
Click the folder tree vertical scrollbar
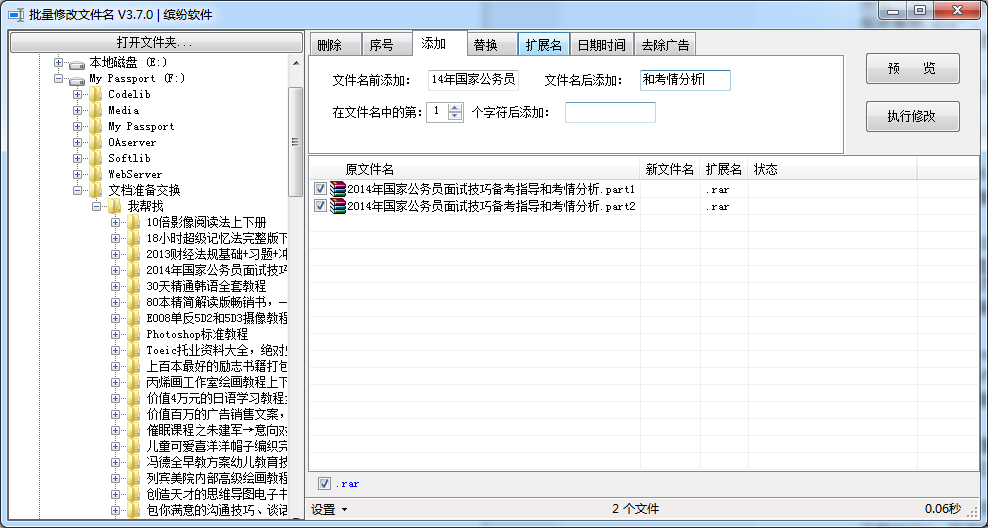click(x=295, y=140)
